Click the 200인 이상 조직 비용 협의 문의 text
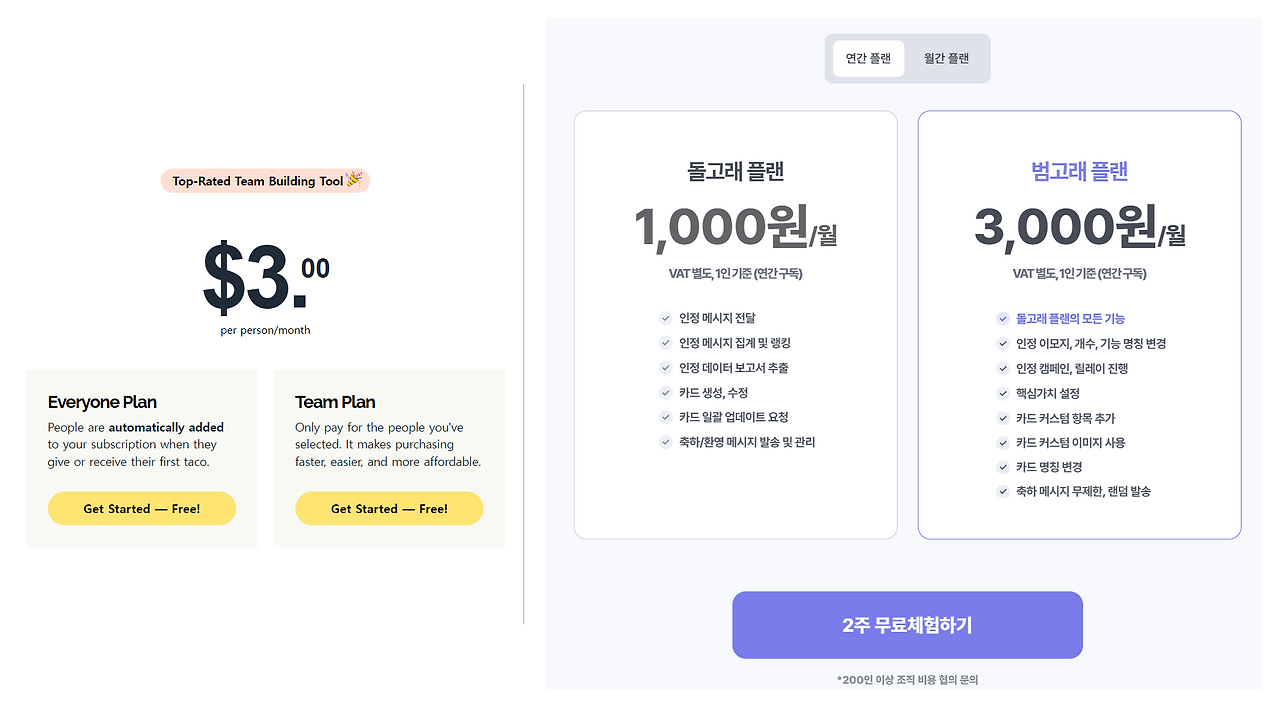The height and width of the screenshot is (708, 1280). (x=907, y=680)
